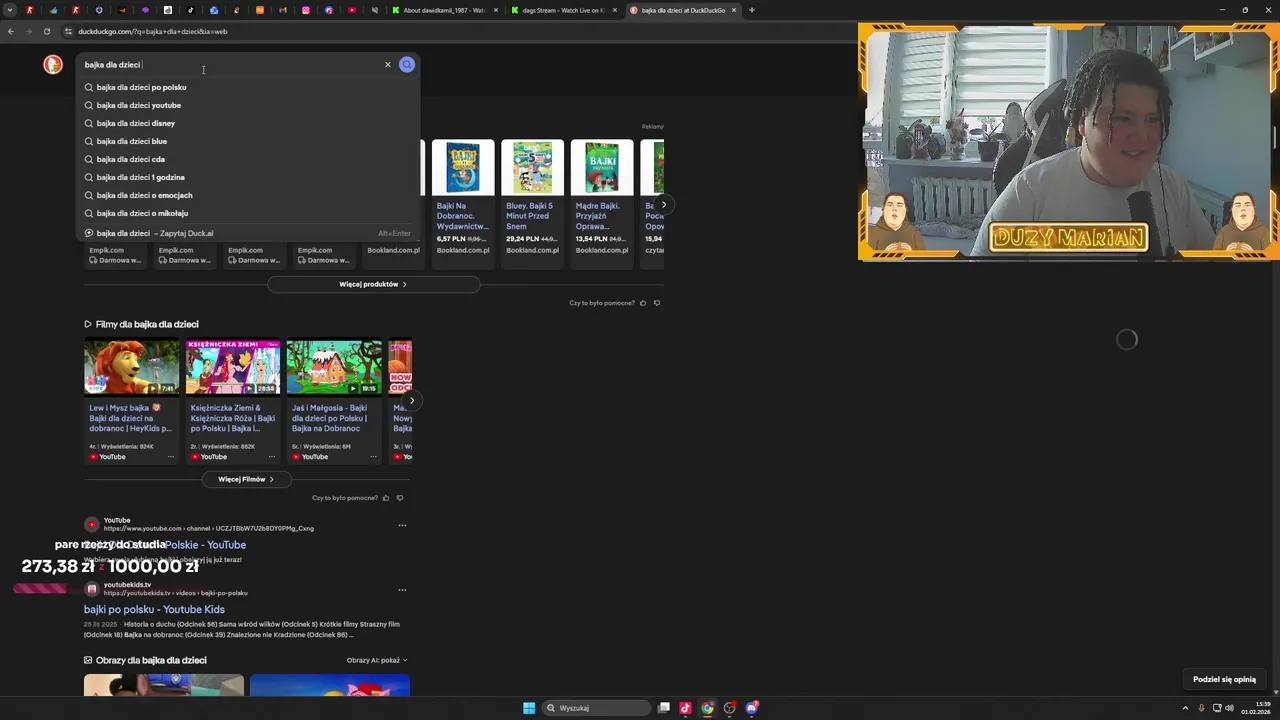Viewport: 1280px width, 720px height.
Task: Click the youtubekids.tv site favicon
Action: pos(92,589)
